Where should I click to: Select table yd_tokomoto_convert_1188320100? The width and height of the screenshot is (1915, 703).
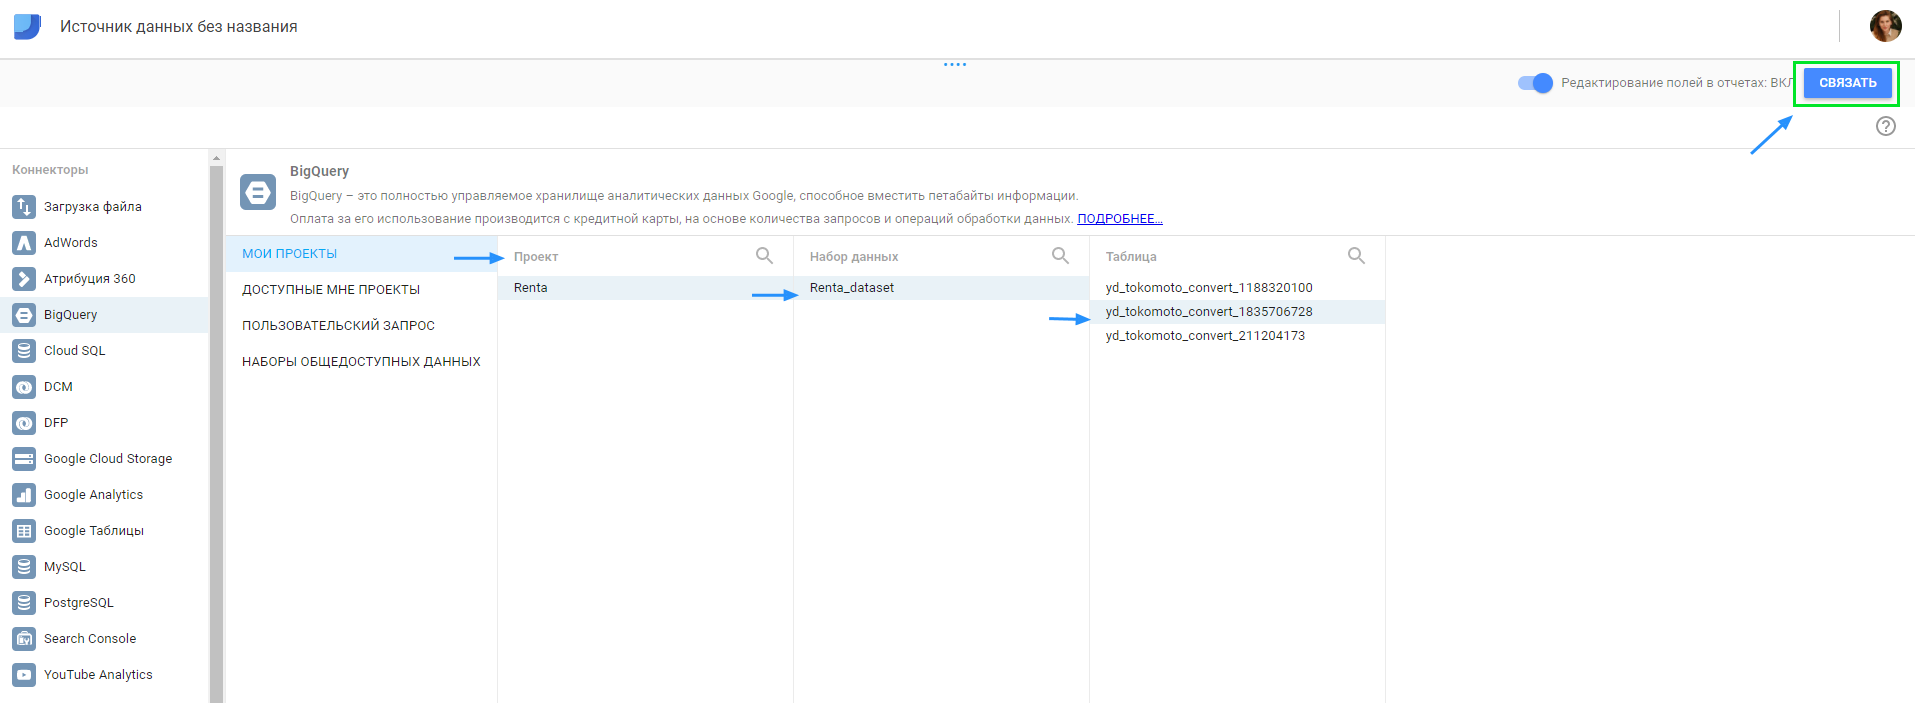[1237, 288]
